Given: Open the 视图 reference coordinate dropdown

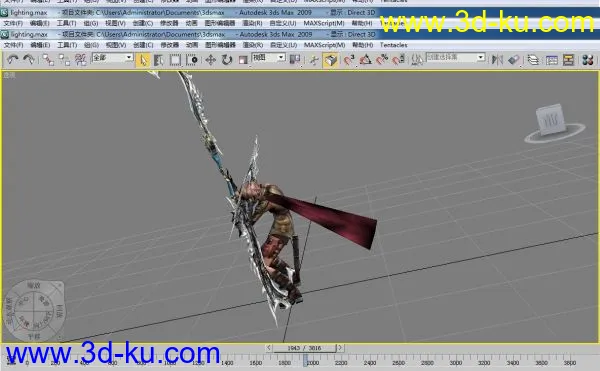Looking at the screenshot, I should [269, 58].
